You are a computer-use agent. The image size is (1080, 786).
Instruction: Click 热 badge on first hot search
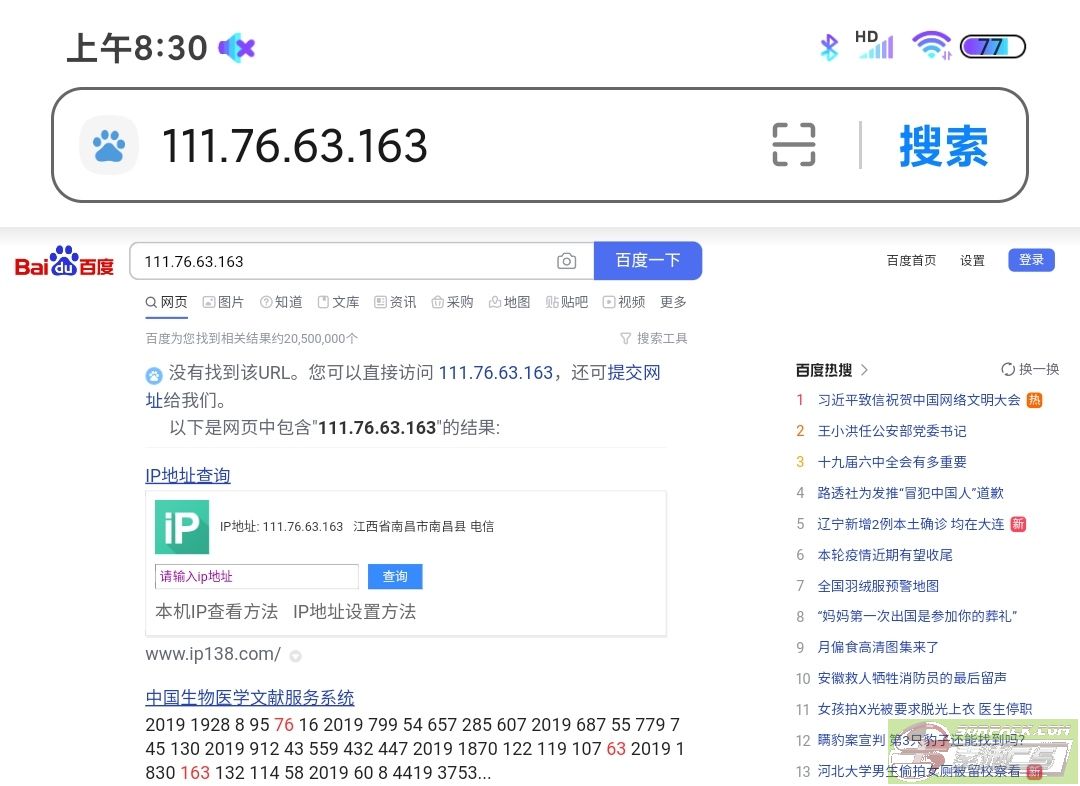[x=1034, y=400]
